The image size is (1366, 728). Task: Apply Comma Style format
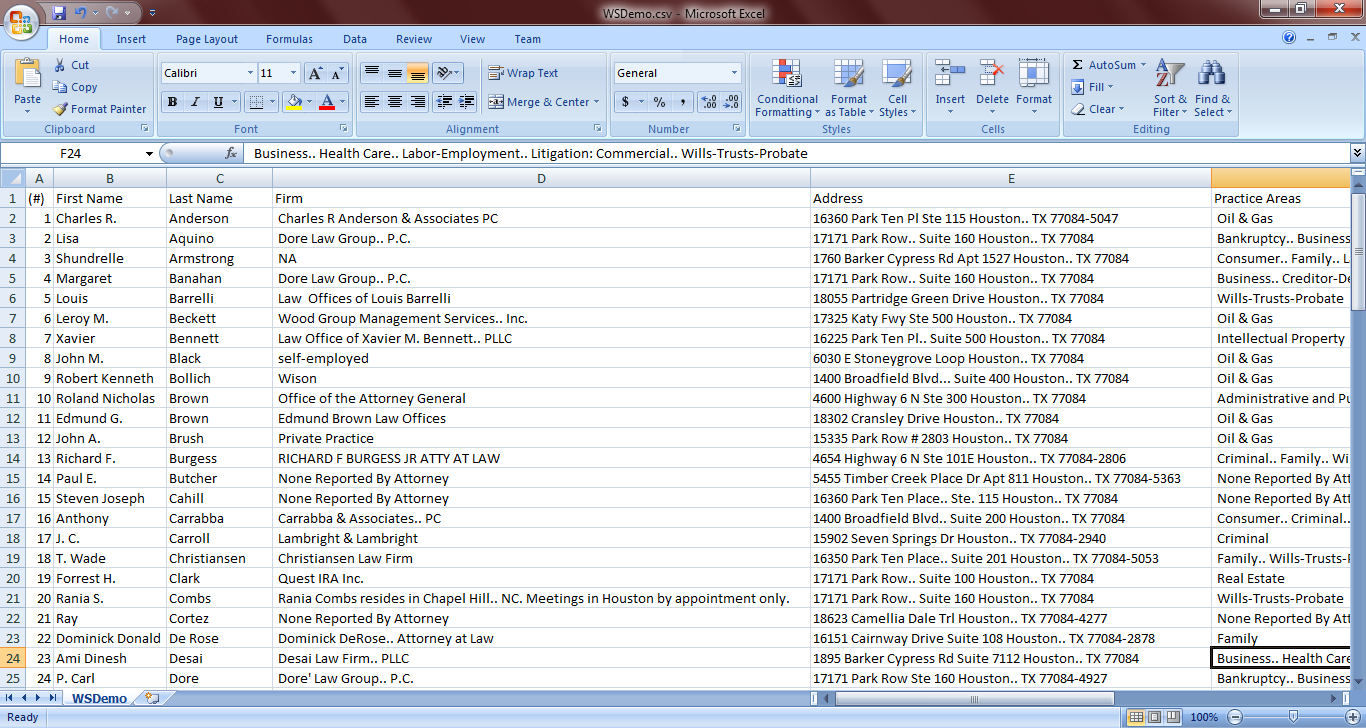682,102
